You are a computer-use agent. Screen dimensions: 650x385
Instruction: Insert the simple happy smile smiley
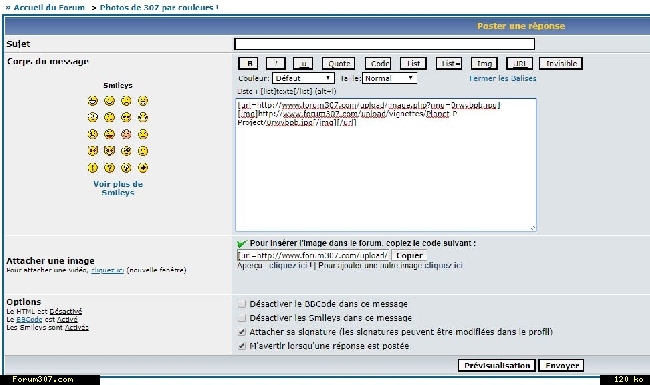(109, 101)
